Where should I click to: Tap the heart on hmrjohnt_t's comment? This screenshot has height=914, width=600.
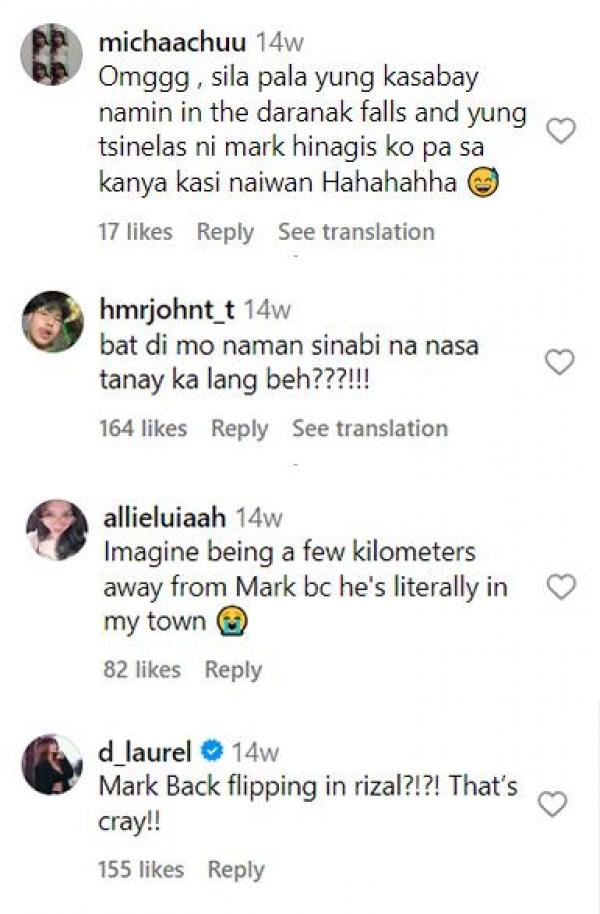(559, 361)
